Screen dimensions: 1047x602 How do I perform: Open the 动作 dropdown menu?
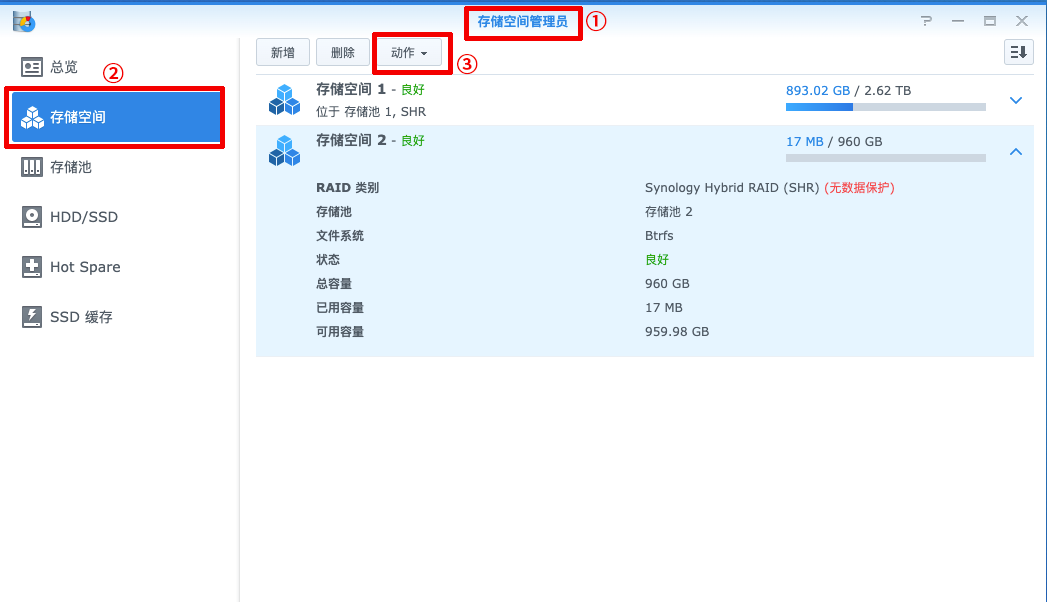coord(410,53)
